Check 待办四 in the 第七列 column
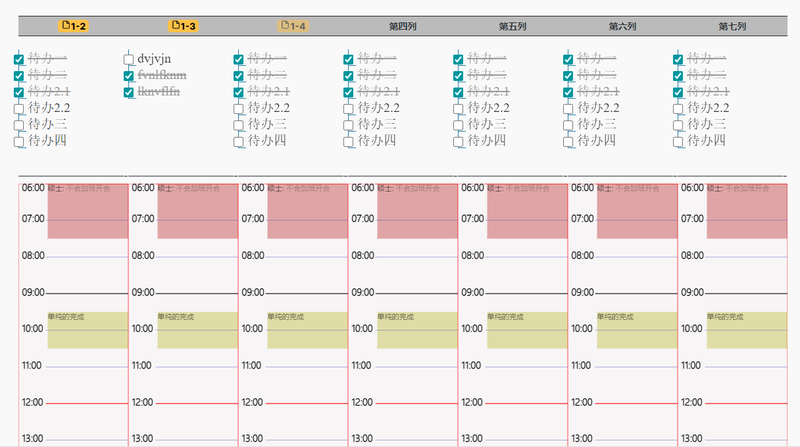Image resolution: width=800 pixels, height=447 pixels. click(678, 141)
